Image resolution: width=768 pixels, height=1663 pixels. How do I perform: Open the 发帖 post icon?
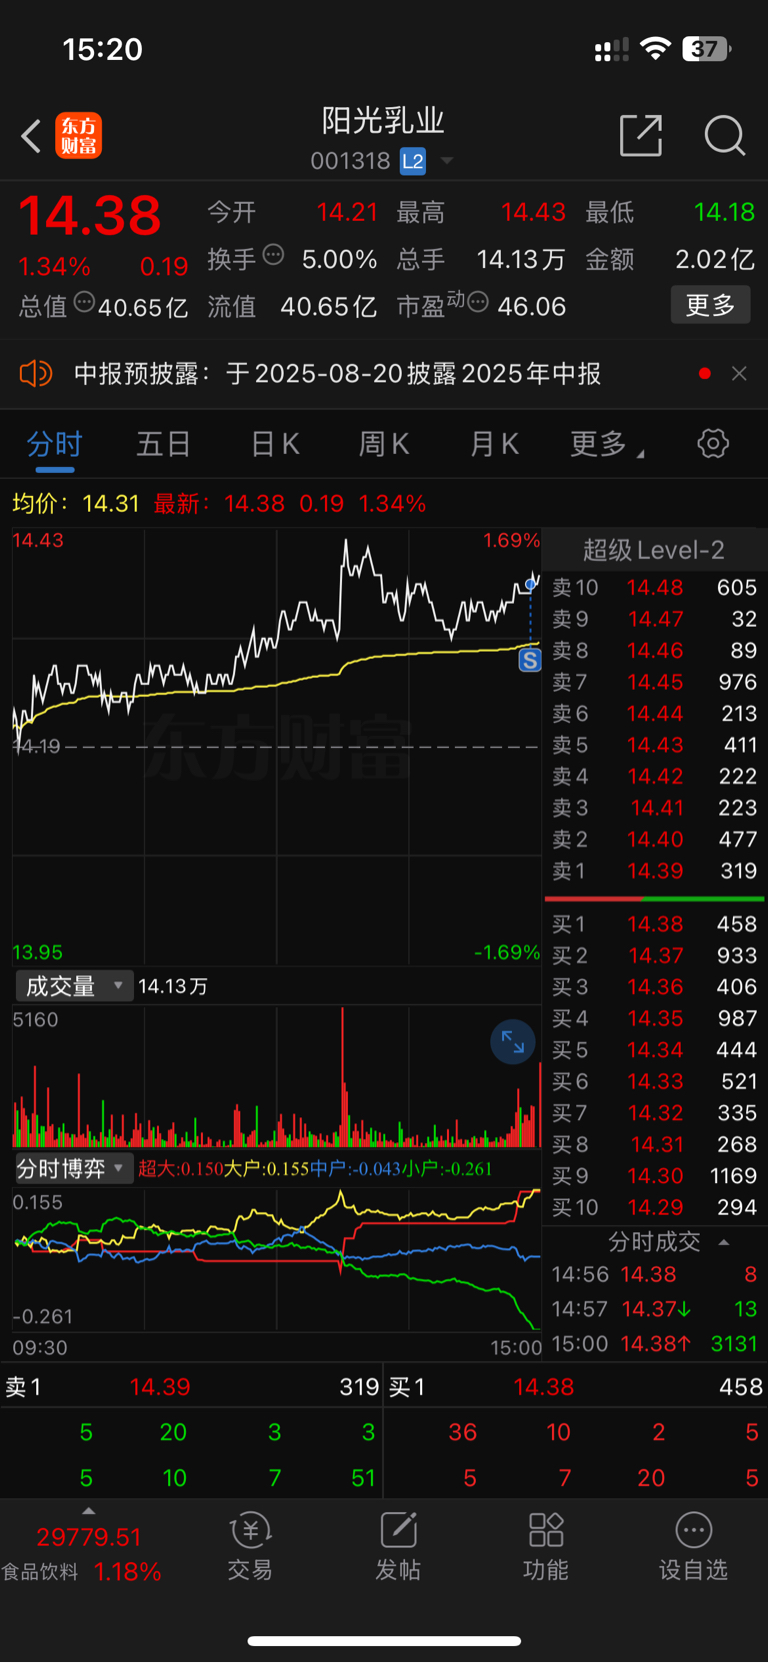398,1546
